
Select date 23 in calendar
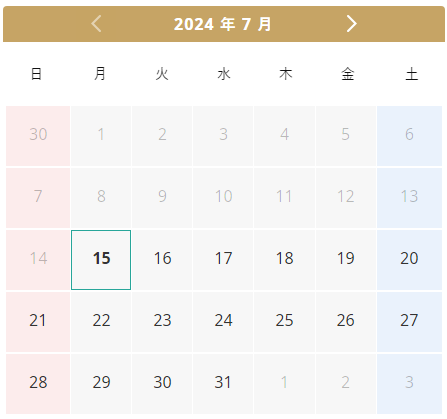click(x=162, y=322)
